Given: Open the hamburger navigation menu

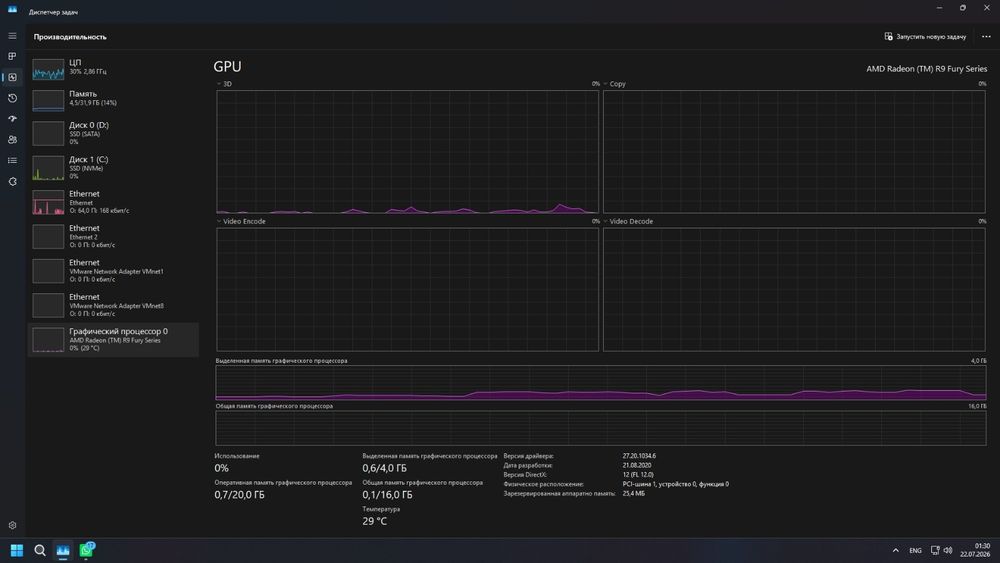Looking at the screenshot, I should pos(12,36).
